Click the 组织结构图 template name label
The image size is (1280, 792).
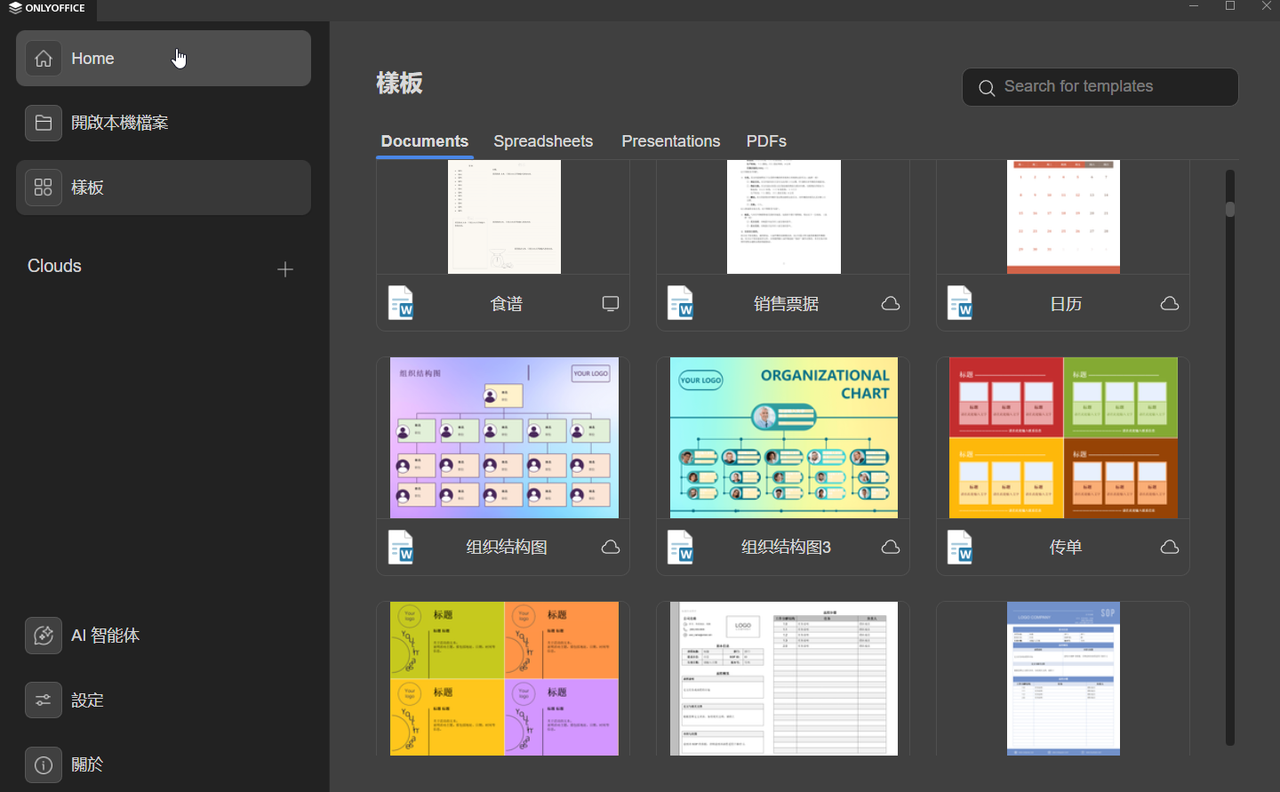pos(506,547)
